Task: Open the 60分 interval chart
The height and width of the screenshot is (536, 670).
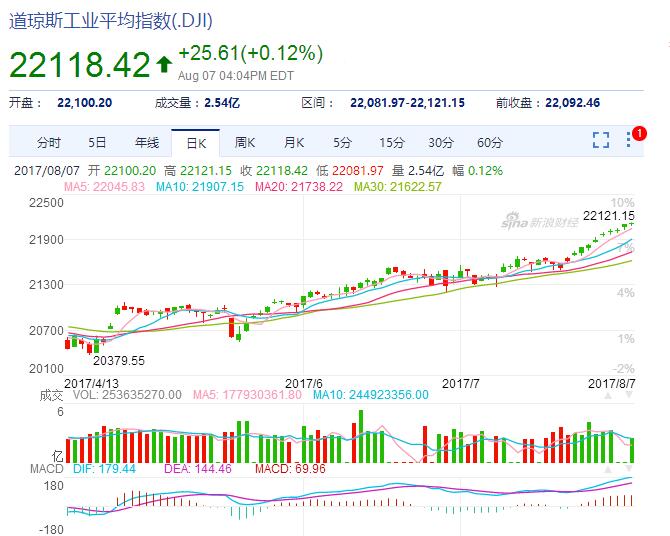Action: click(490, 142)
